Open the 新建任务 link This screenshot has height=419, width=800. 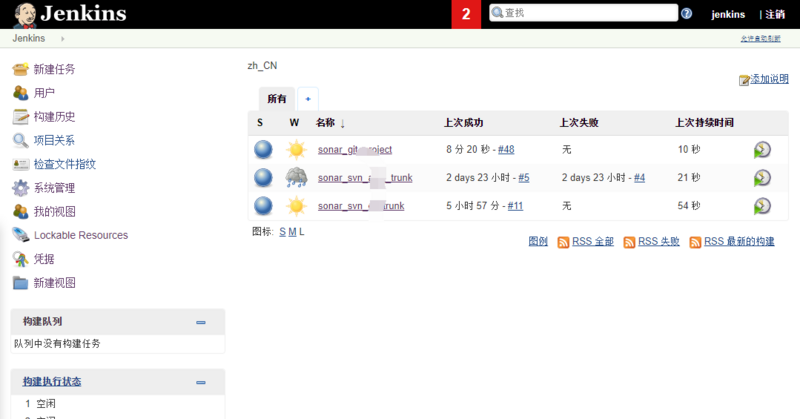click(54, 69)
